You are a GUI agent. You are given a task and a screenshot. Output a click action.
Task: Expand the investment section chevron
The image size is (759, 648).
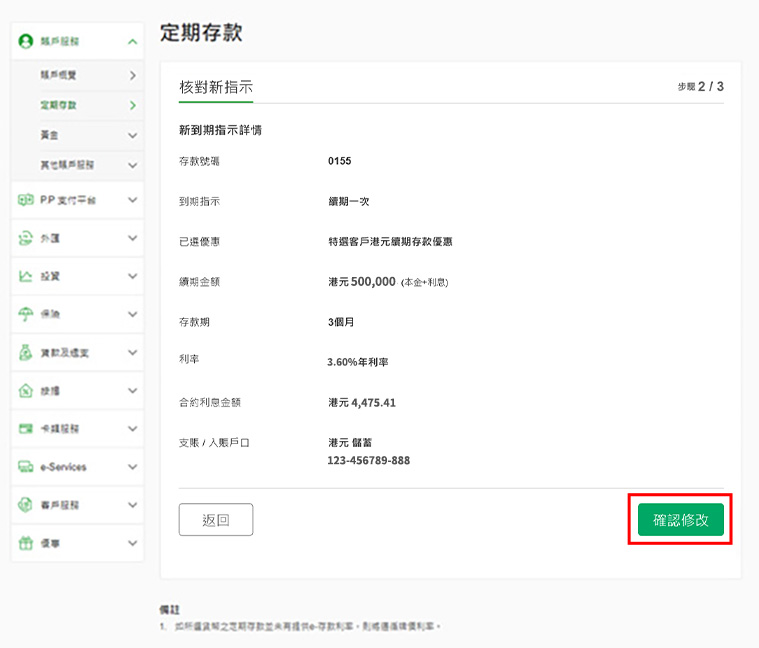pyautogui.click(x=133, y=276)
